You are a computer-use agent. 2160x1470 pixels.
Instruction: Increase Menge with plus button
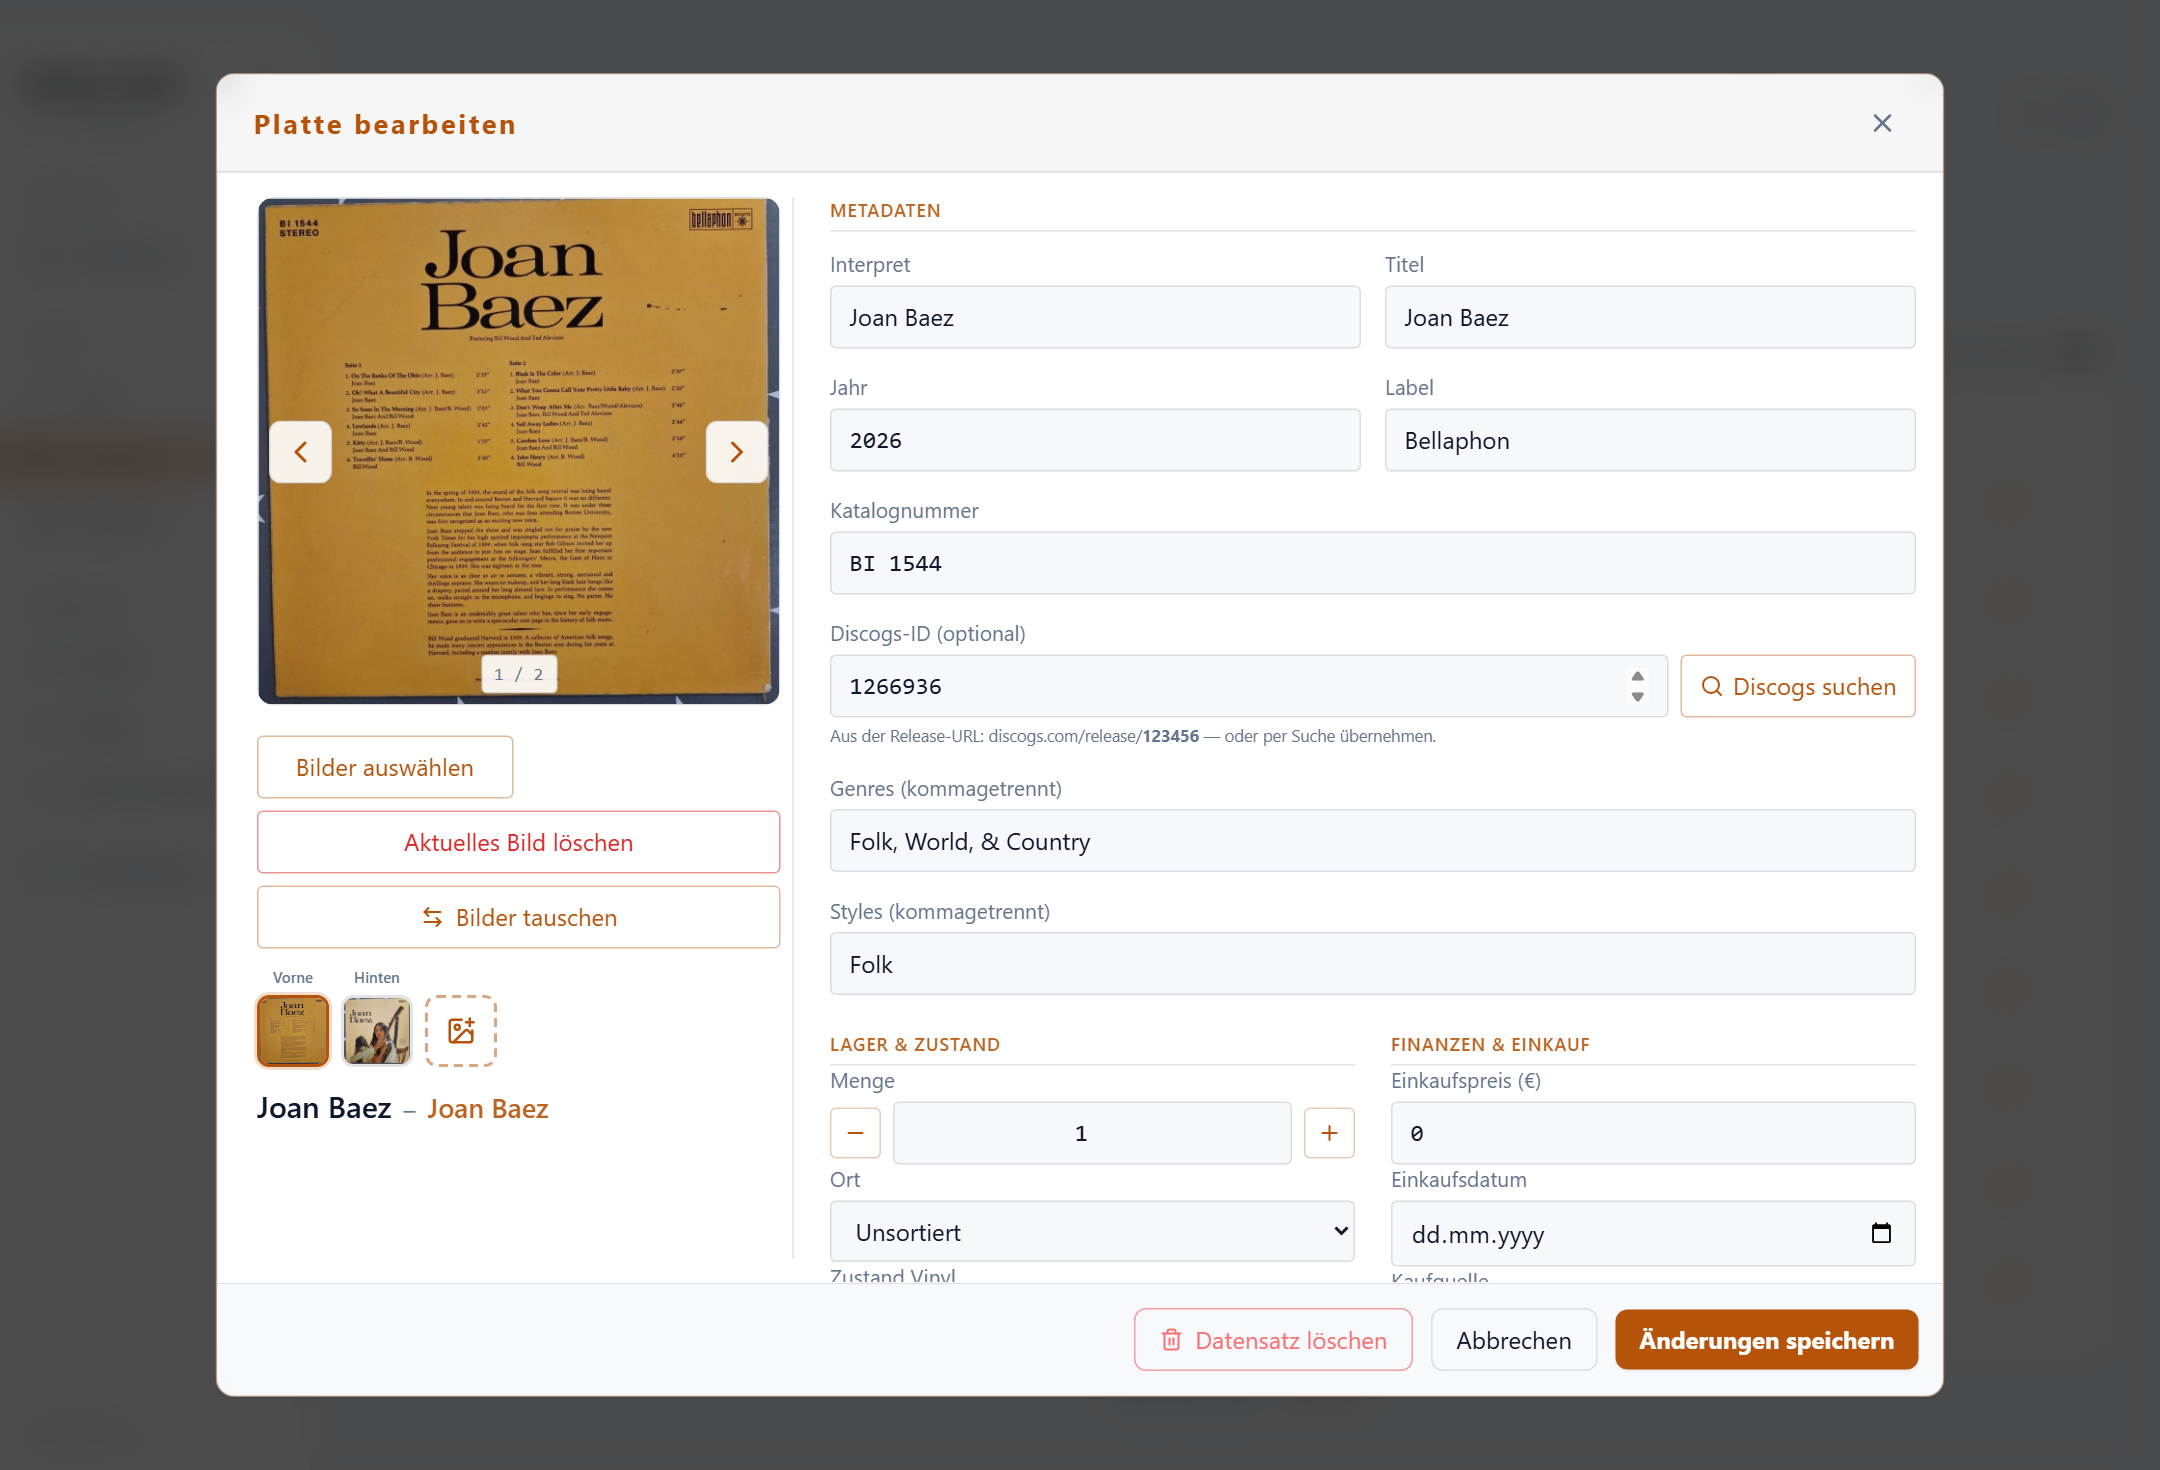pos(1329,1133)
